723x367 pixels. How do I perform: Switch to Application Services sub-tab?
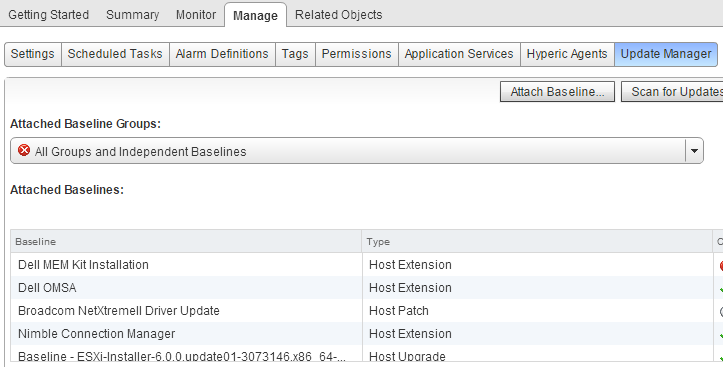coord(459,54)
